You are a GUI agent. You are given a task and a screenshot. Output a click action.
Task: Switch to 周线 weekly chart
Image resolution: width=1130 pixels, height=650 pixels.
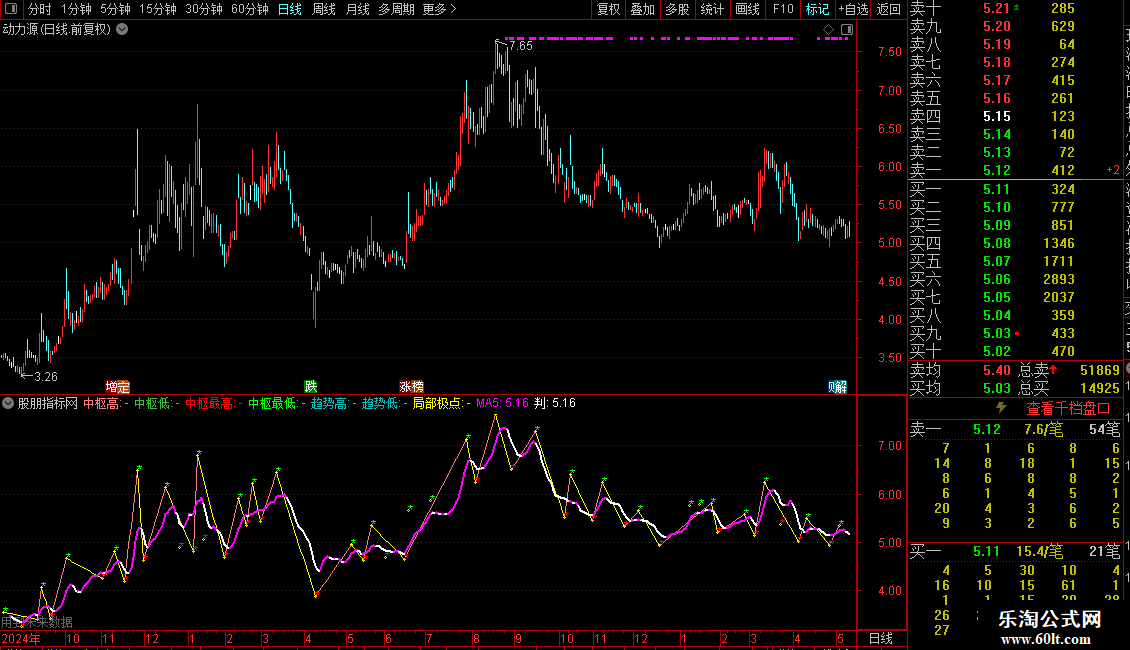tap(324, 9)
